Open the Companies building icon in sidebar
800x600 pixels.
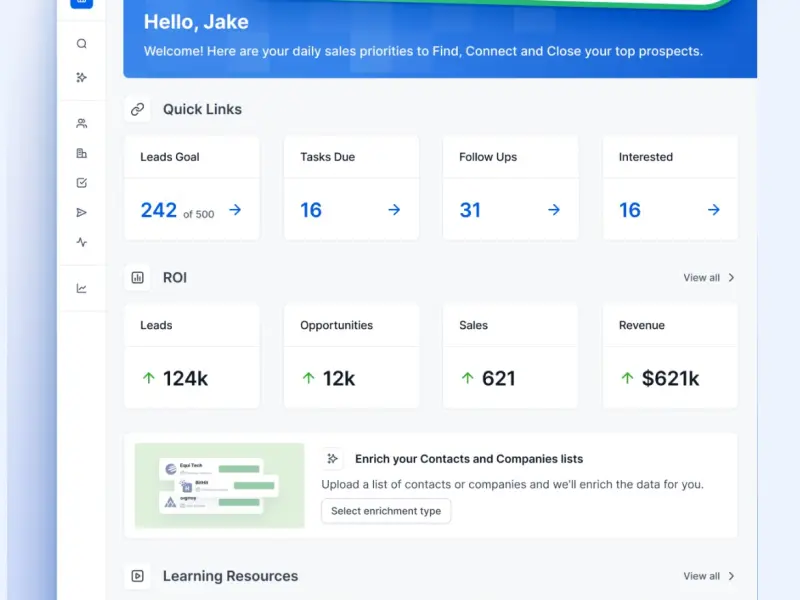[82, 153]
